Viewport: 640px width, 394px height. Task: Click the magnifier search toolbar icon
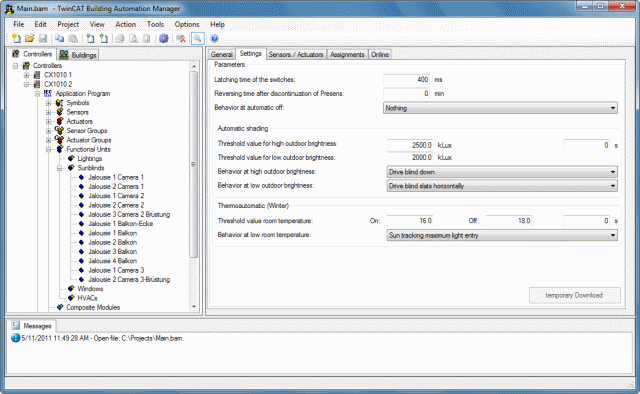pyautogui.click(x=198, y=38)
